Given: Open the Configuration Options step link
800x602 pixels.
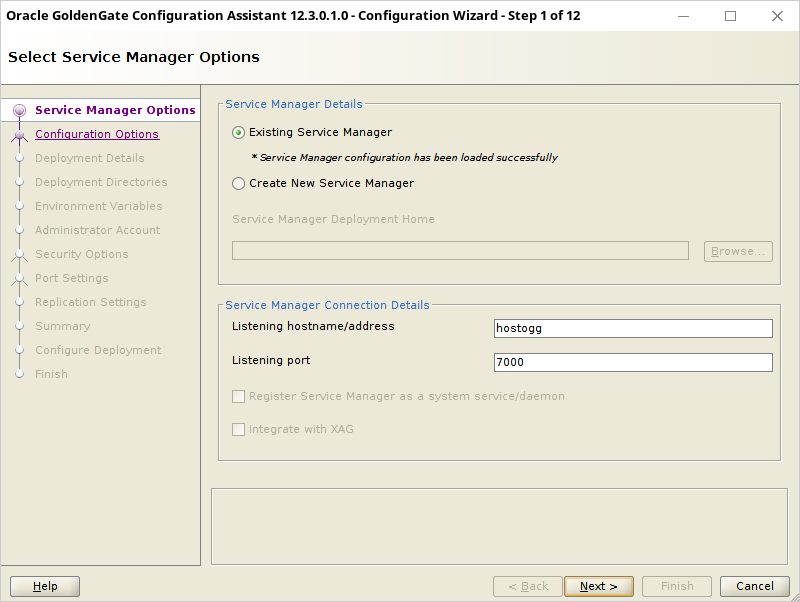Looking at the screenshot, I should (x=97, y=134).
